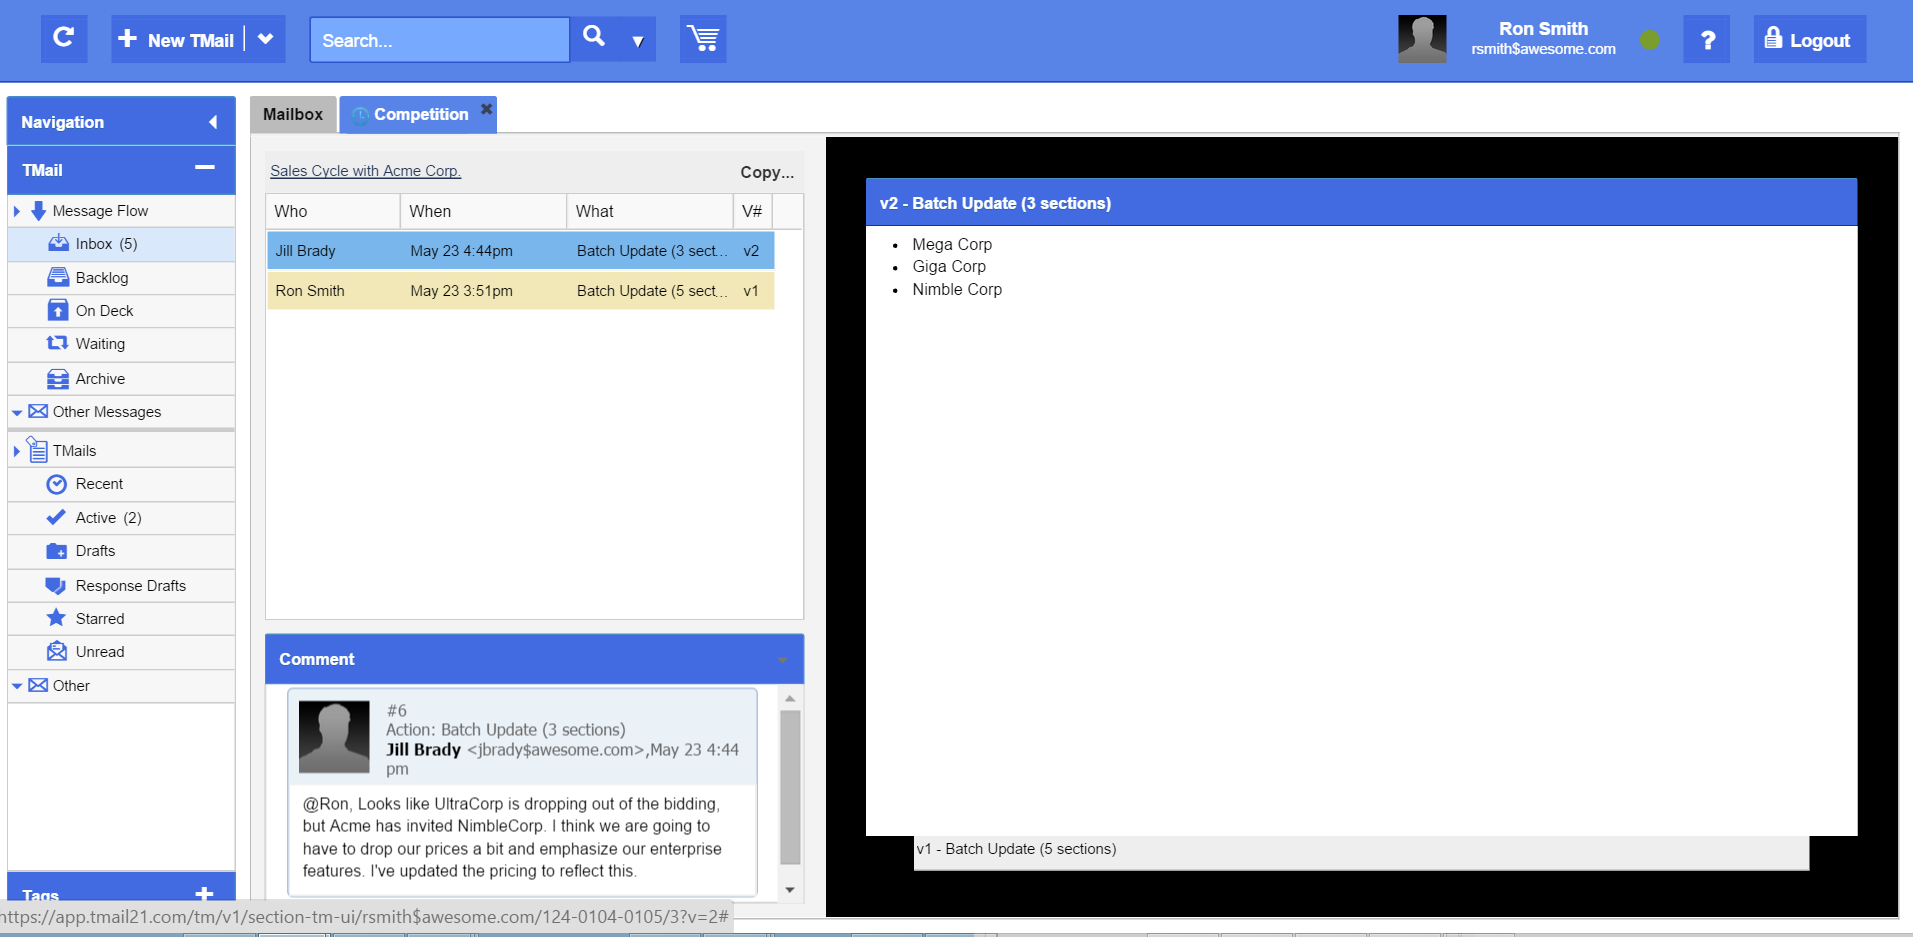Click the Logout button
Viewport: 1913px width, 937px height.
click(1808, 40)
